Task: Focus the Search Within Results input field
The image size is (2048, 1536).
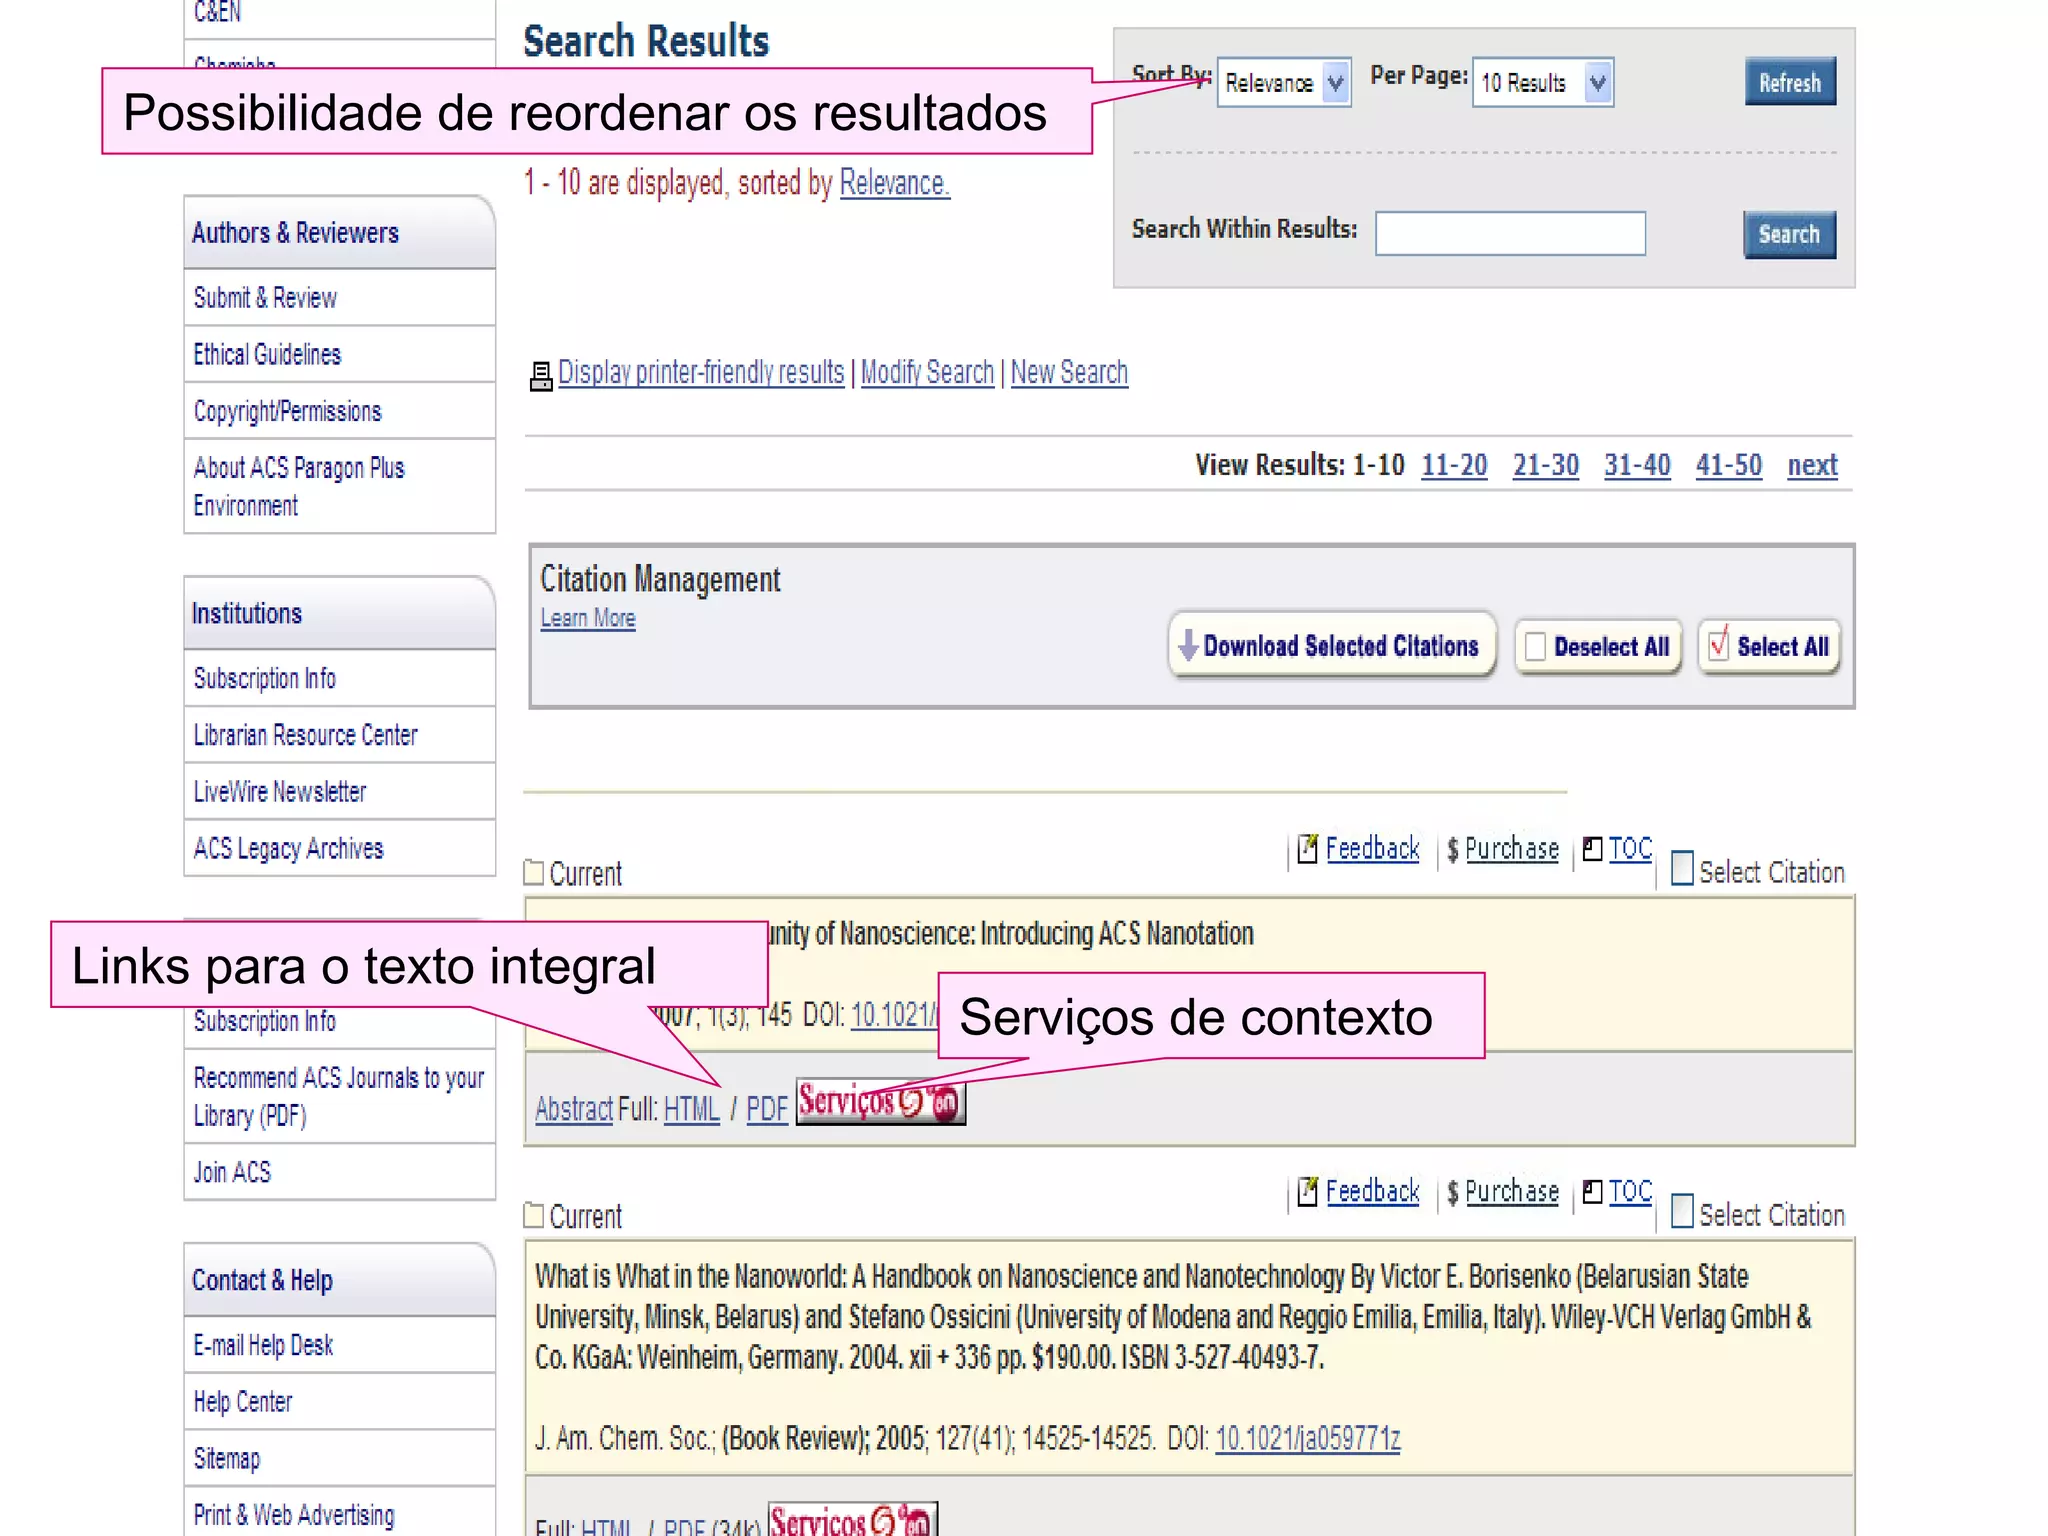Action: [x=1510, y=233]
